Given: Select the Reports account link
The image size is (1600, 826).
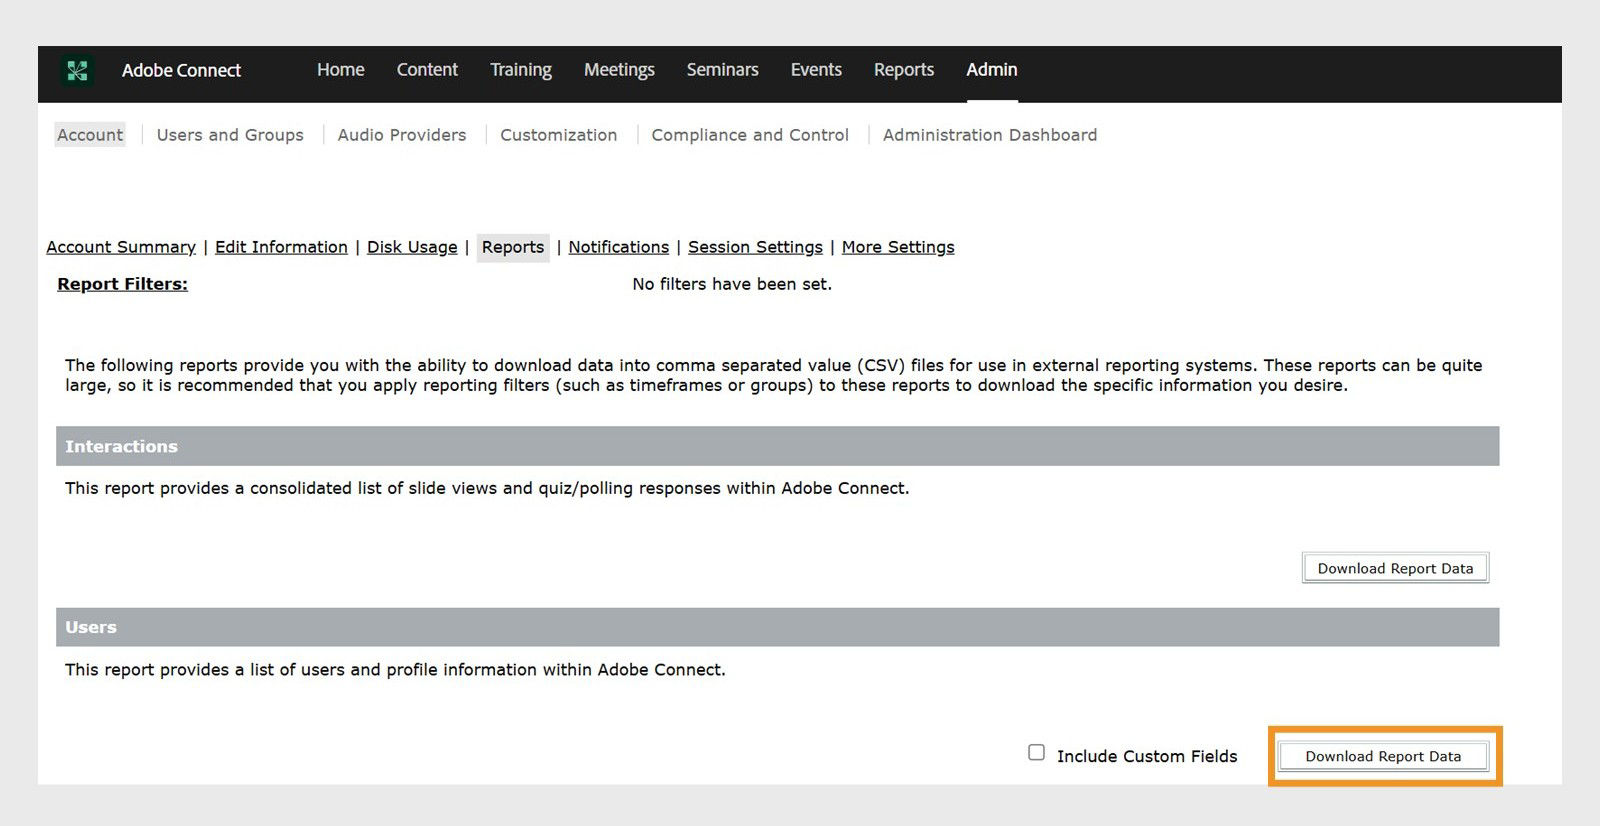Looking at the screenshot, I should [x=513, y=247].
